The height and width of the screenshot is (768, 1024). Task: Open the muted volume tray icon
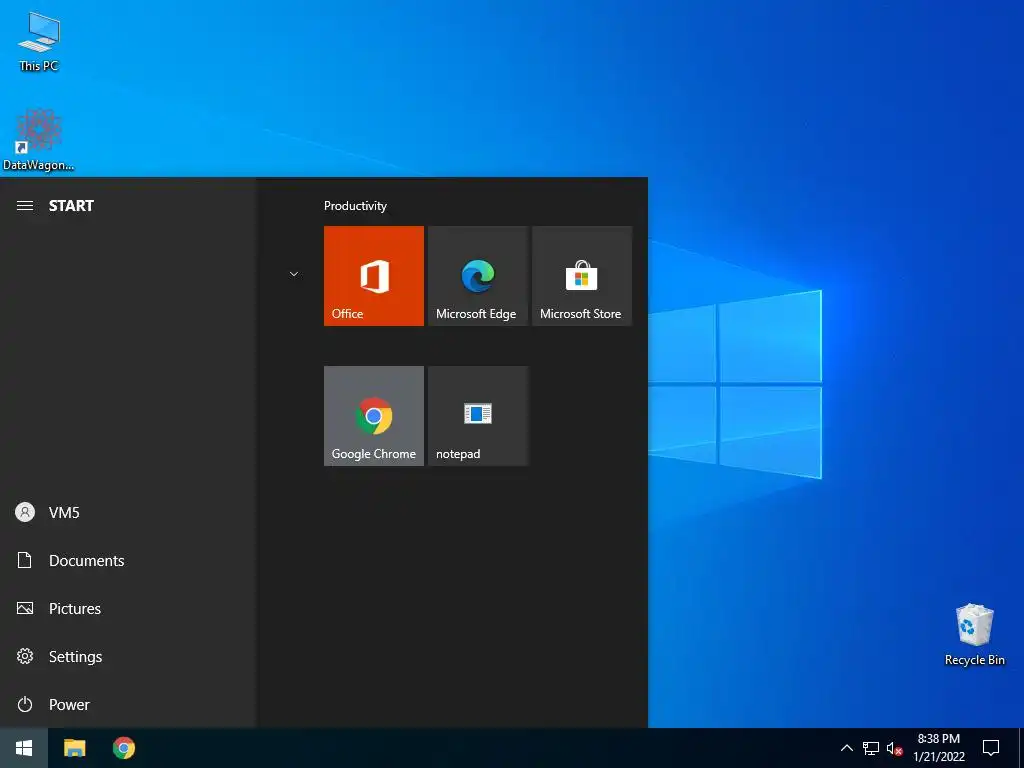[894, 748]
